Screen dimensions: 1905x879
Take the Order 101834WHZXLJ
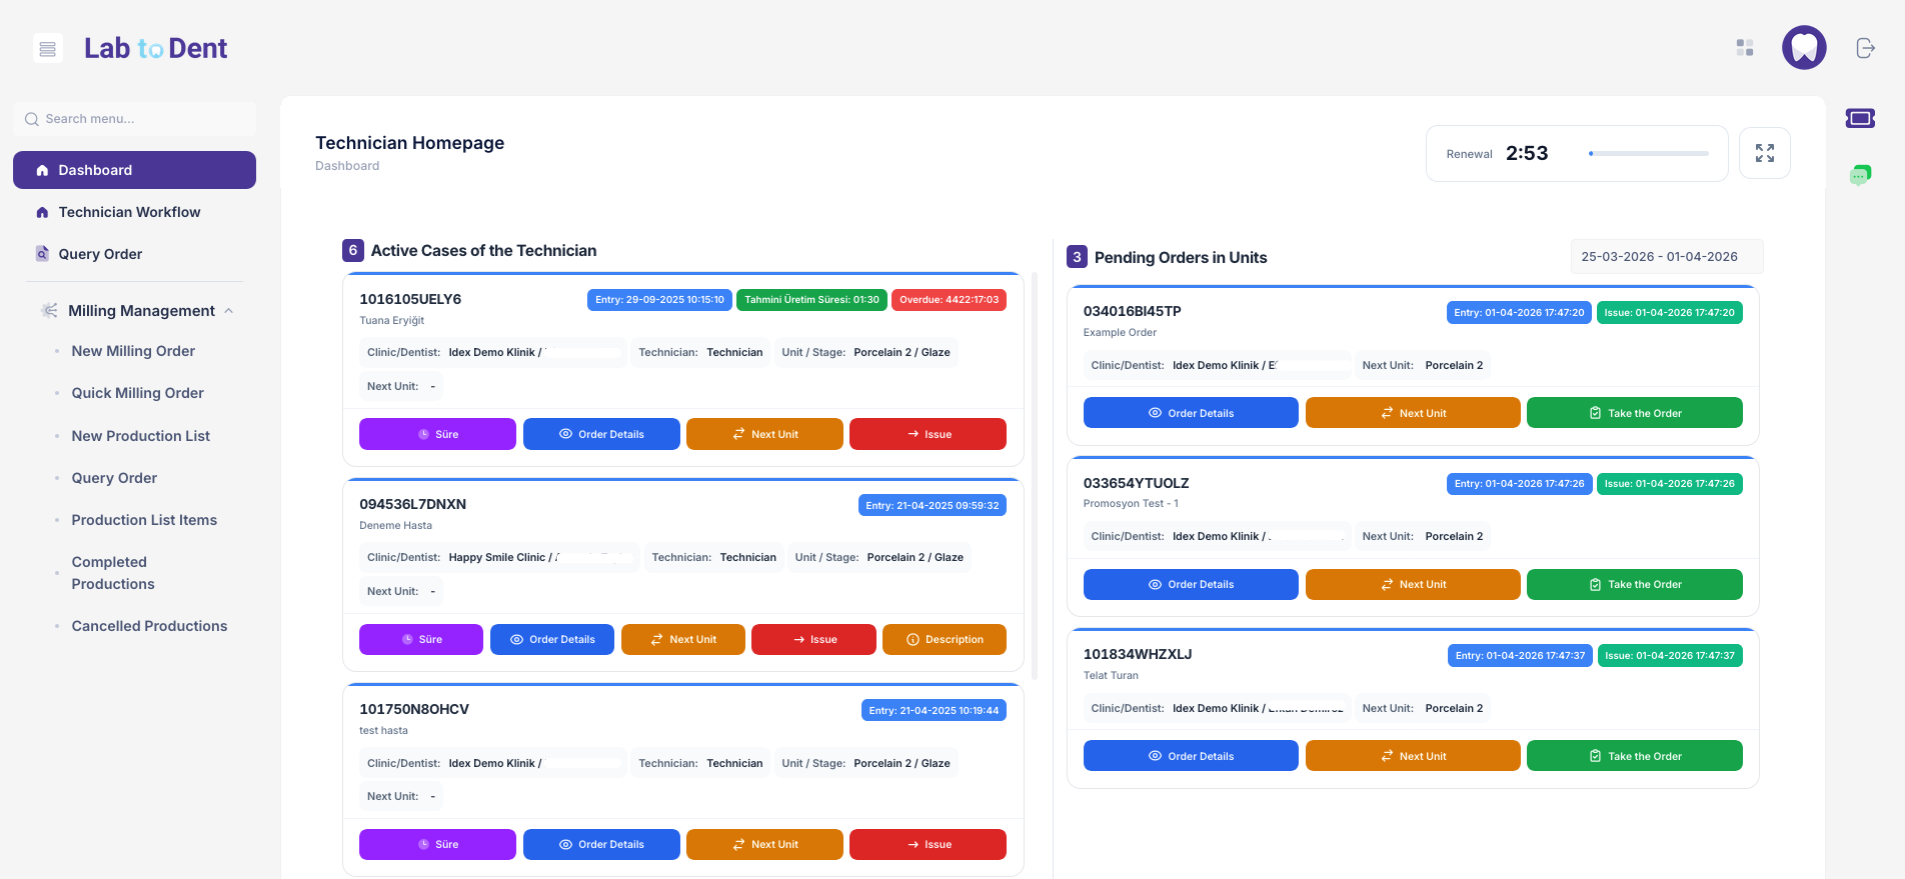tap(1635, 756)
